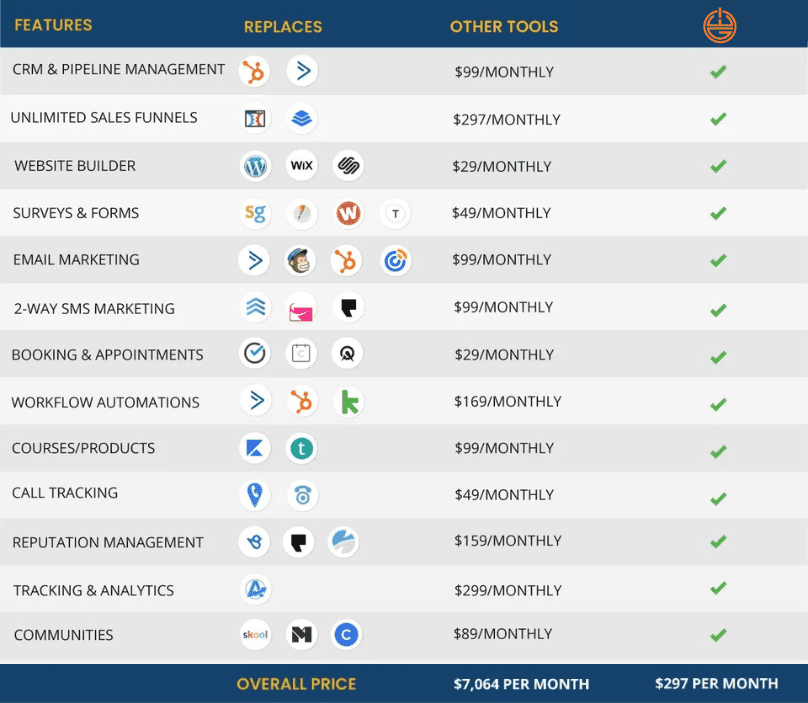Click the green K icon in Workflow Automations
The height and width of the screenshot is (703, 808).
[x=349, y=402]
